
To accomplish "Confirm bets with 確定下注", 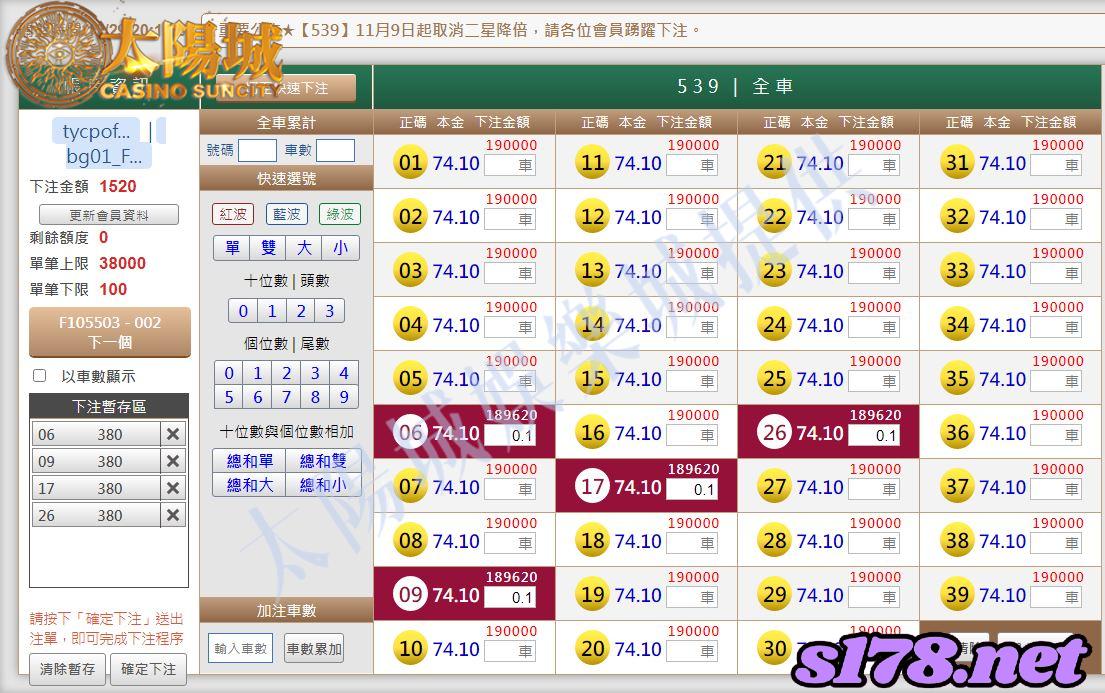I will click(x=149, y=669).
